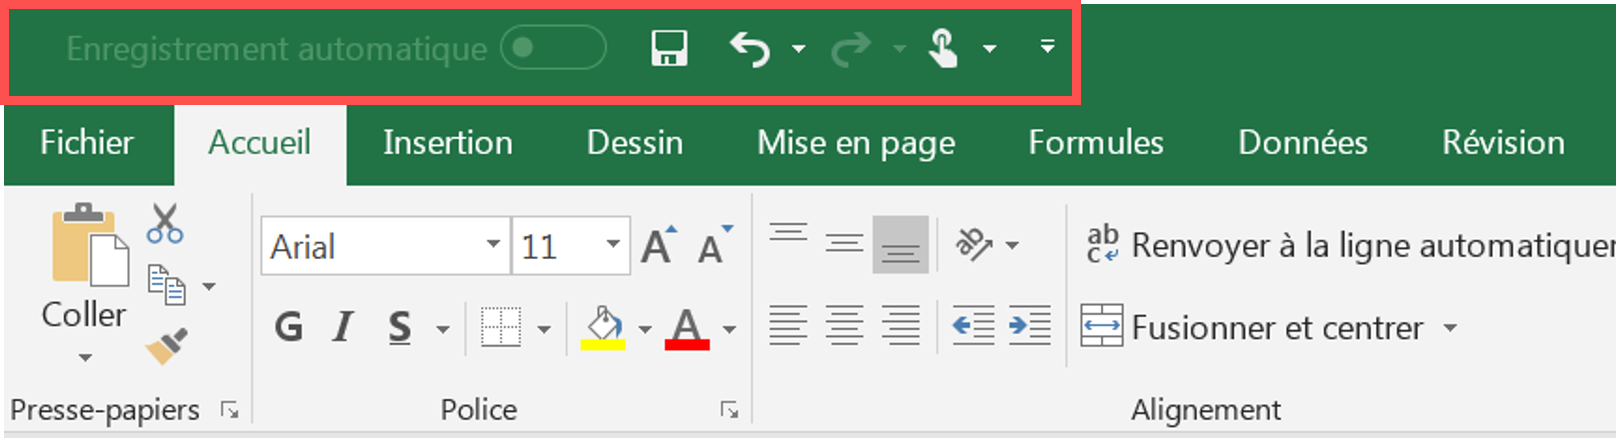
Task: Align text to the right
Action: click(900, 326)
